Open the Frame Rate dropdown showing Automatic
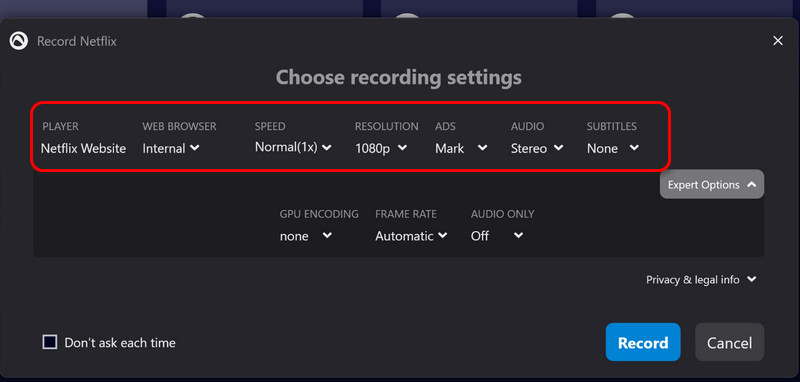 pos(411,236)
